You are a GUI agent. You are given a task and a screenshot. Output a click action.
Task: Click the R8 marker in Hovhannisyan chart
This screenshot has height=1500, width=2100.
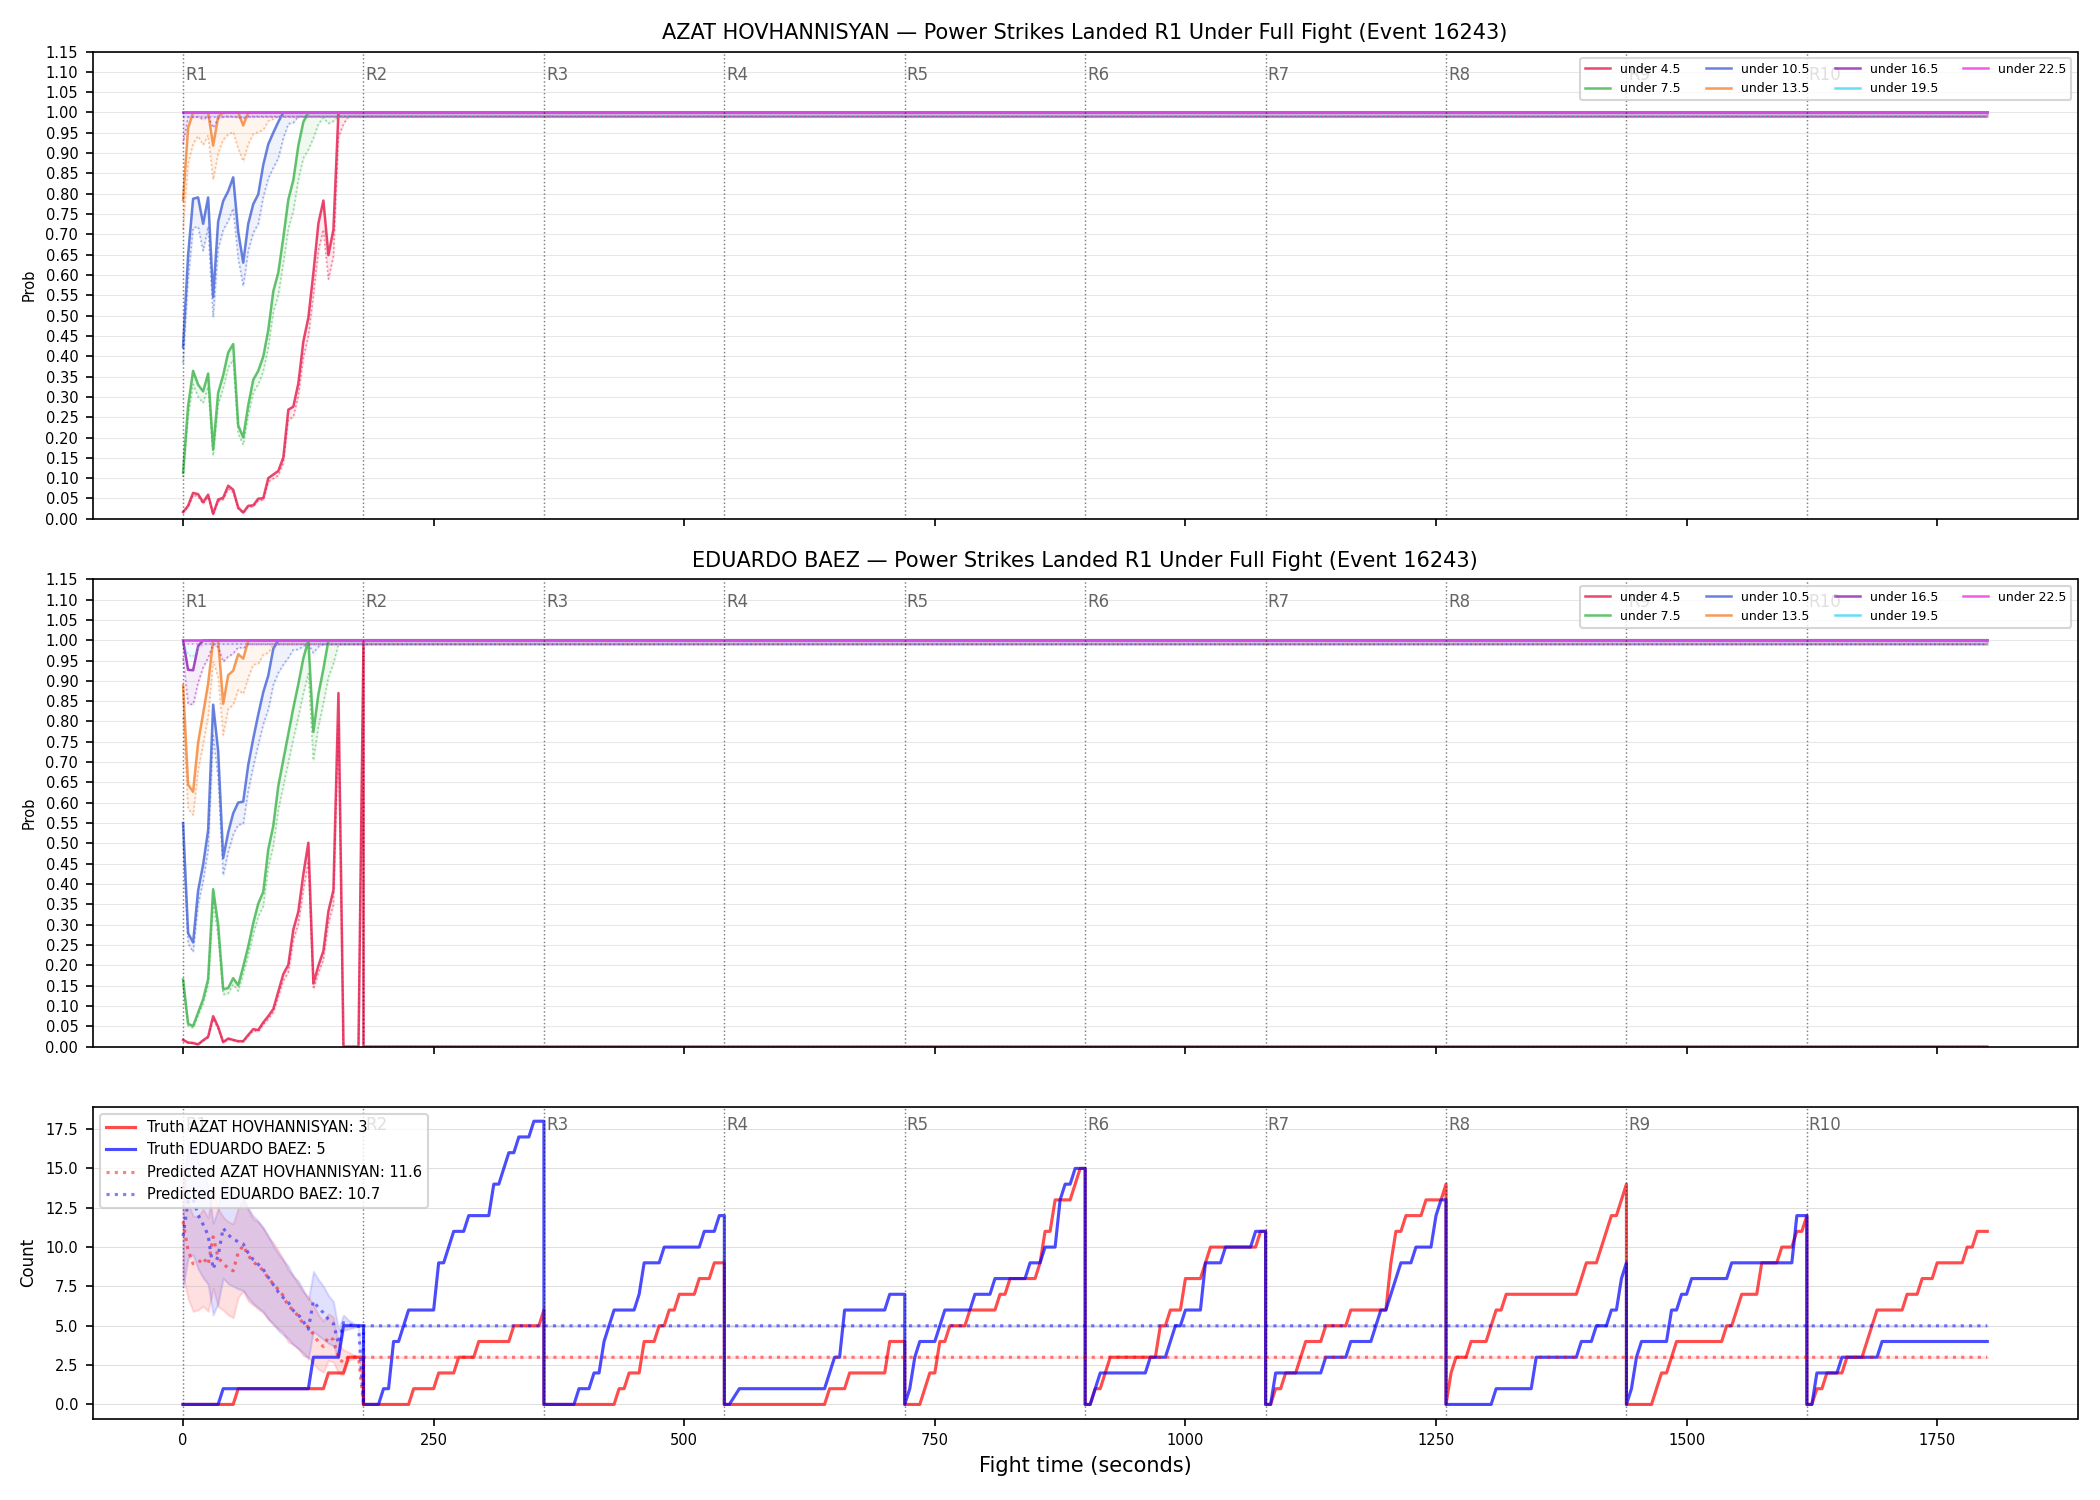pos(1459,74)
